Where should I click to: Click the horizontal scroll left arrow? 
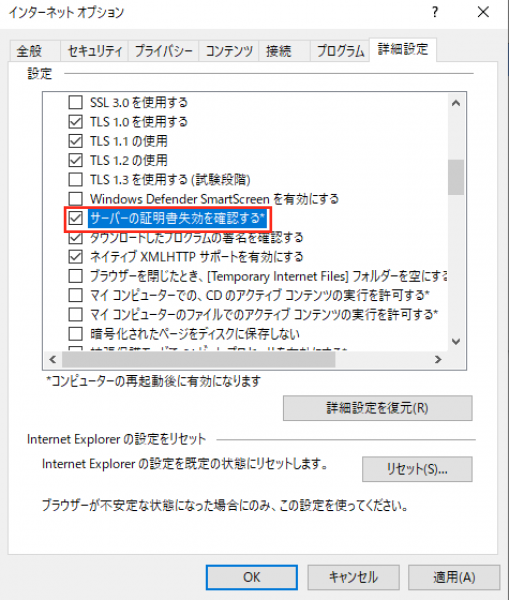53,360
